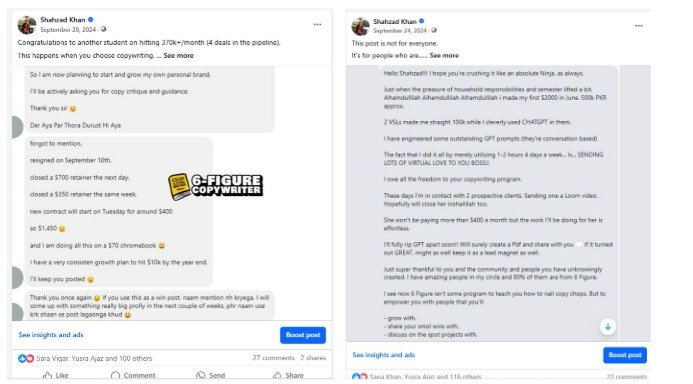The image size is (693, 384).
Task: Click the public audience globe by September 20
Action: [x=103, y=29]
